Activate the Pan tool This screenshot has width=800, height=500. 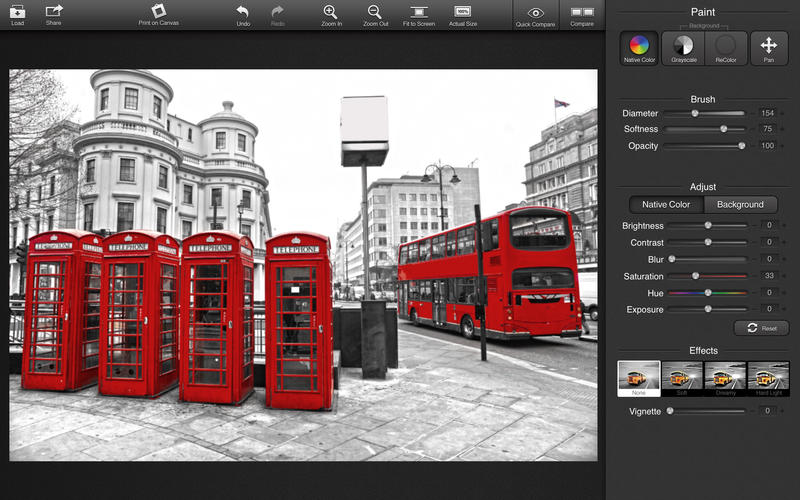click(x=769, y=46)
